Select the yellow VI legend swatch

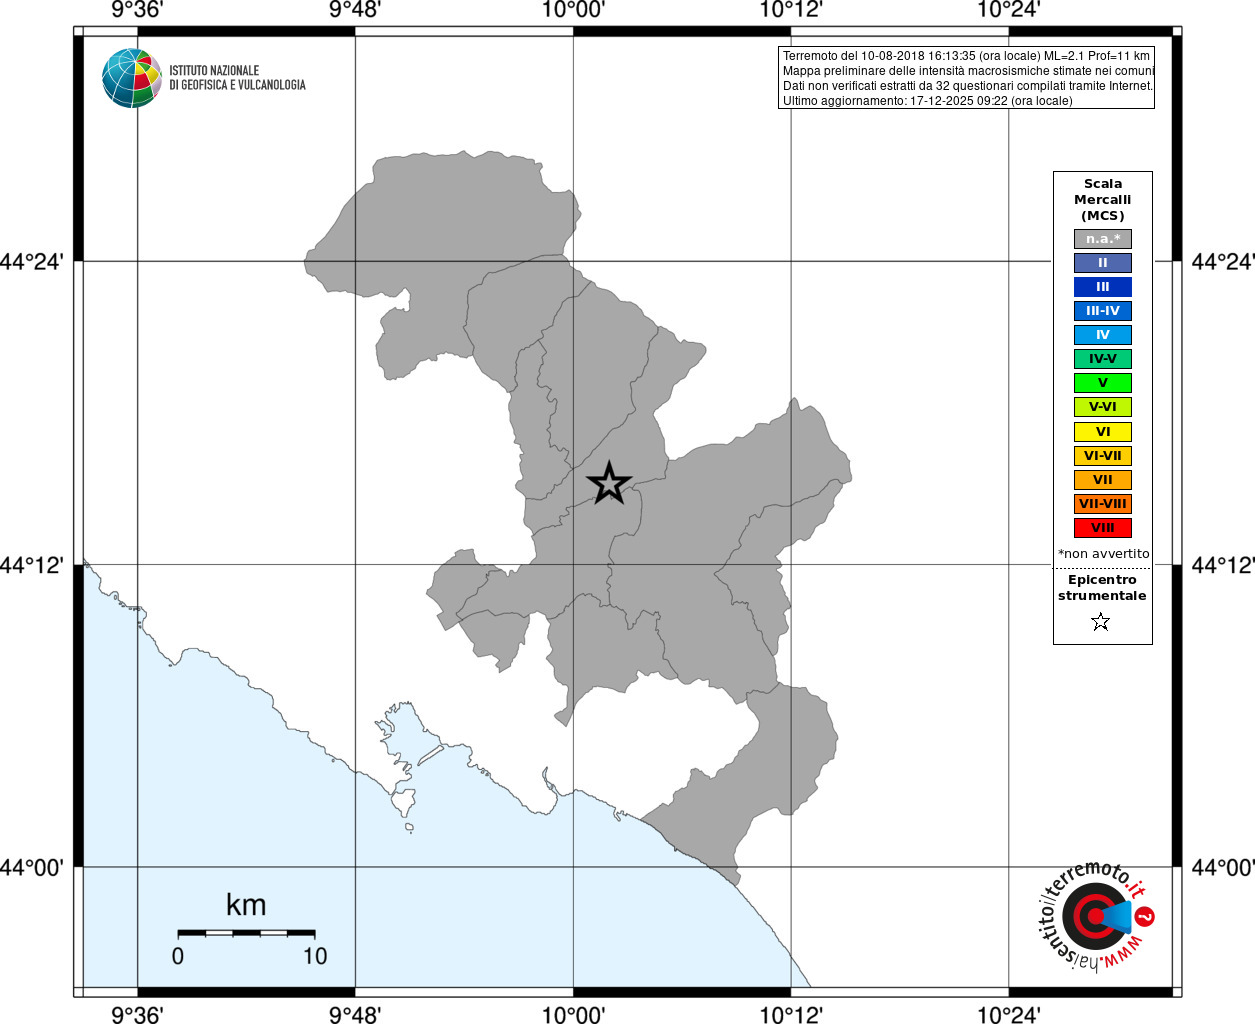(1103, 432)
